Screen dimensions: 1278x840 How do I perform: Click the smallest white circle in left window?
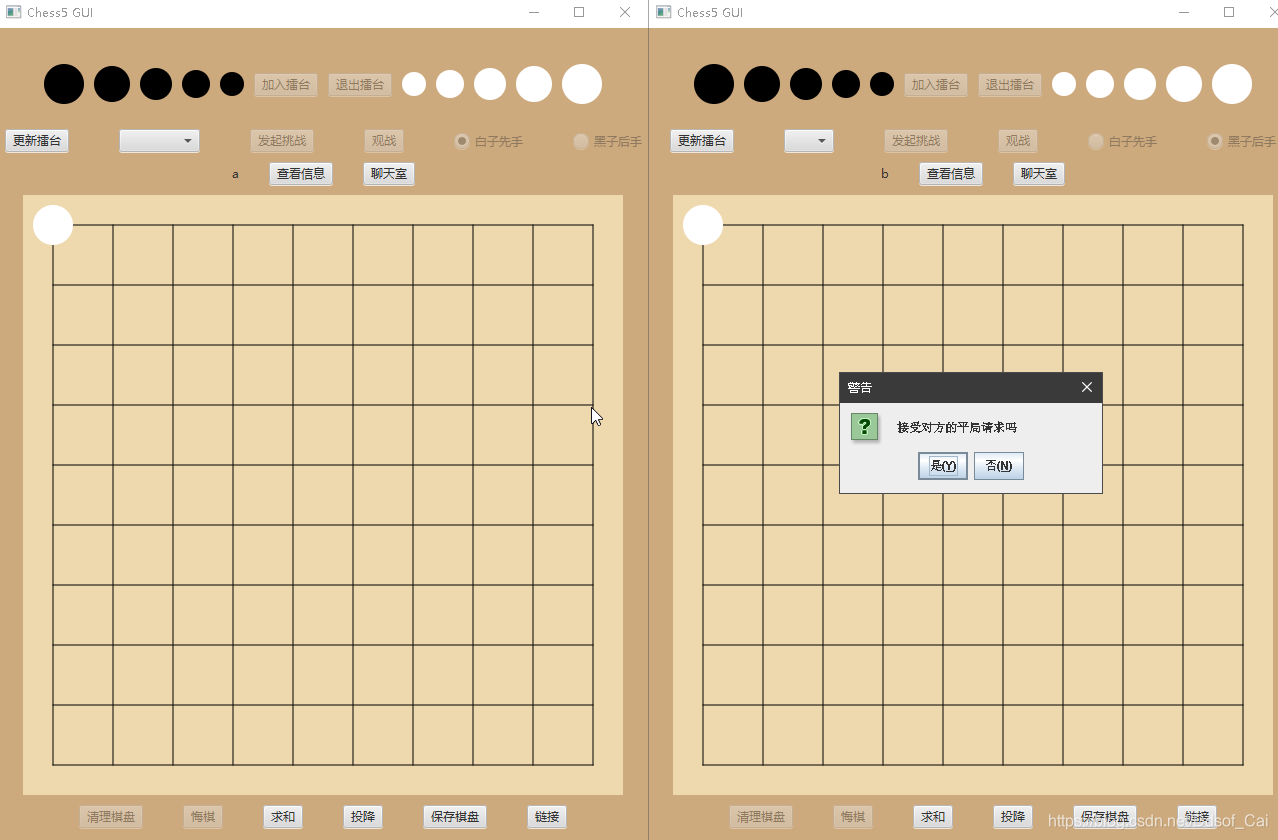414,84
